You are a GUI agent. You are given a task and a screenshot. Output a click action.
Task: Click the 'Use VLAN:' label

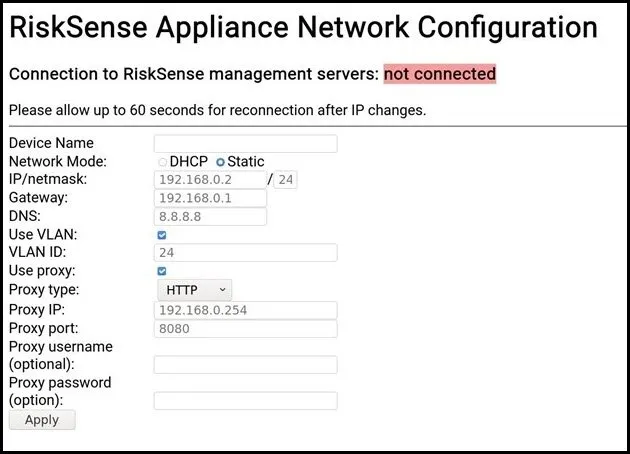click(x=43, y=235)
